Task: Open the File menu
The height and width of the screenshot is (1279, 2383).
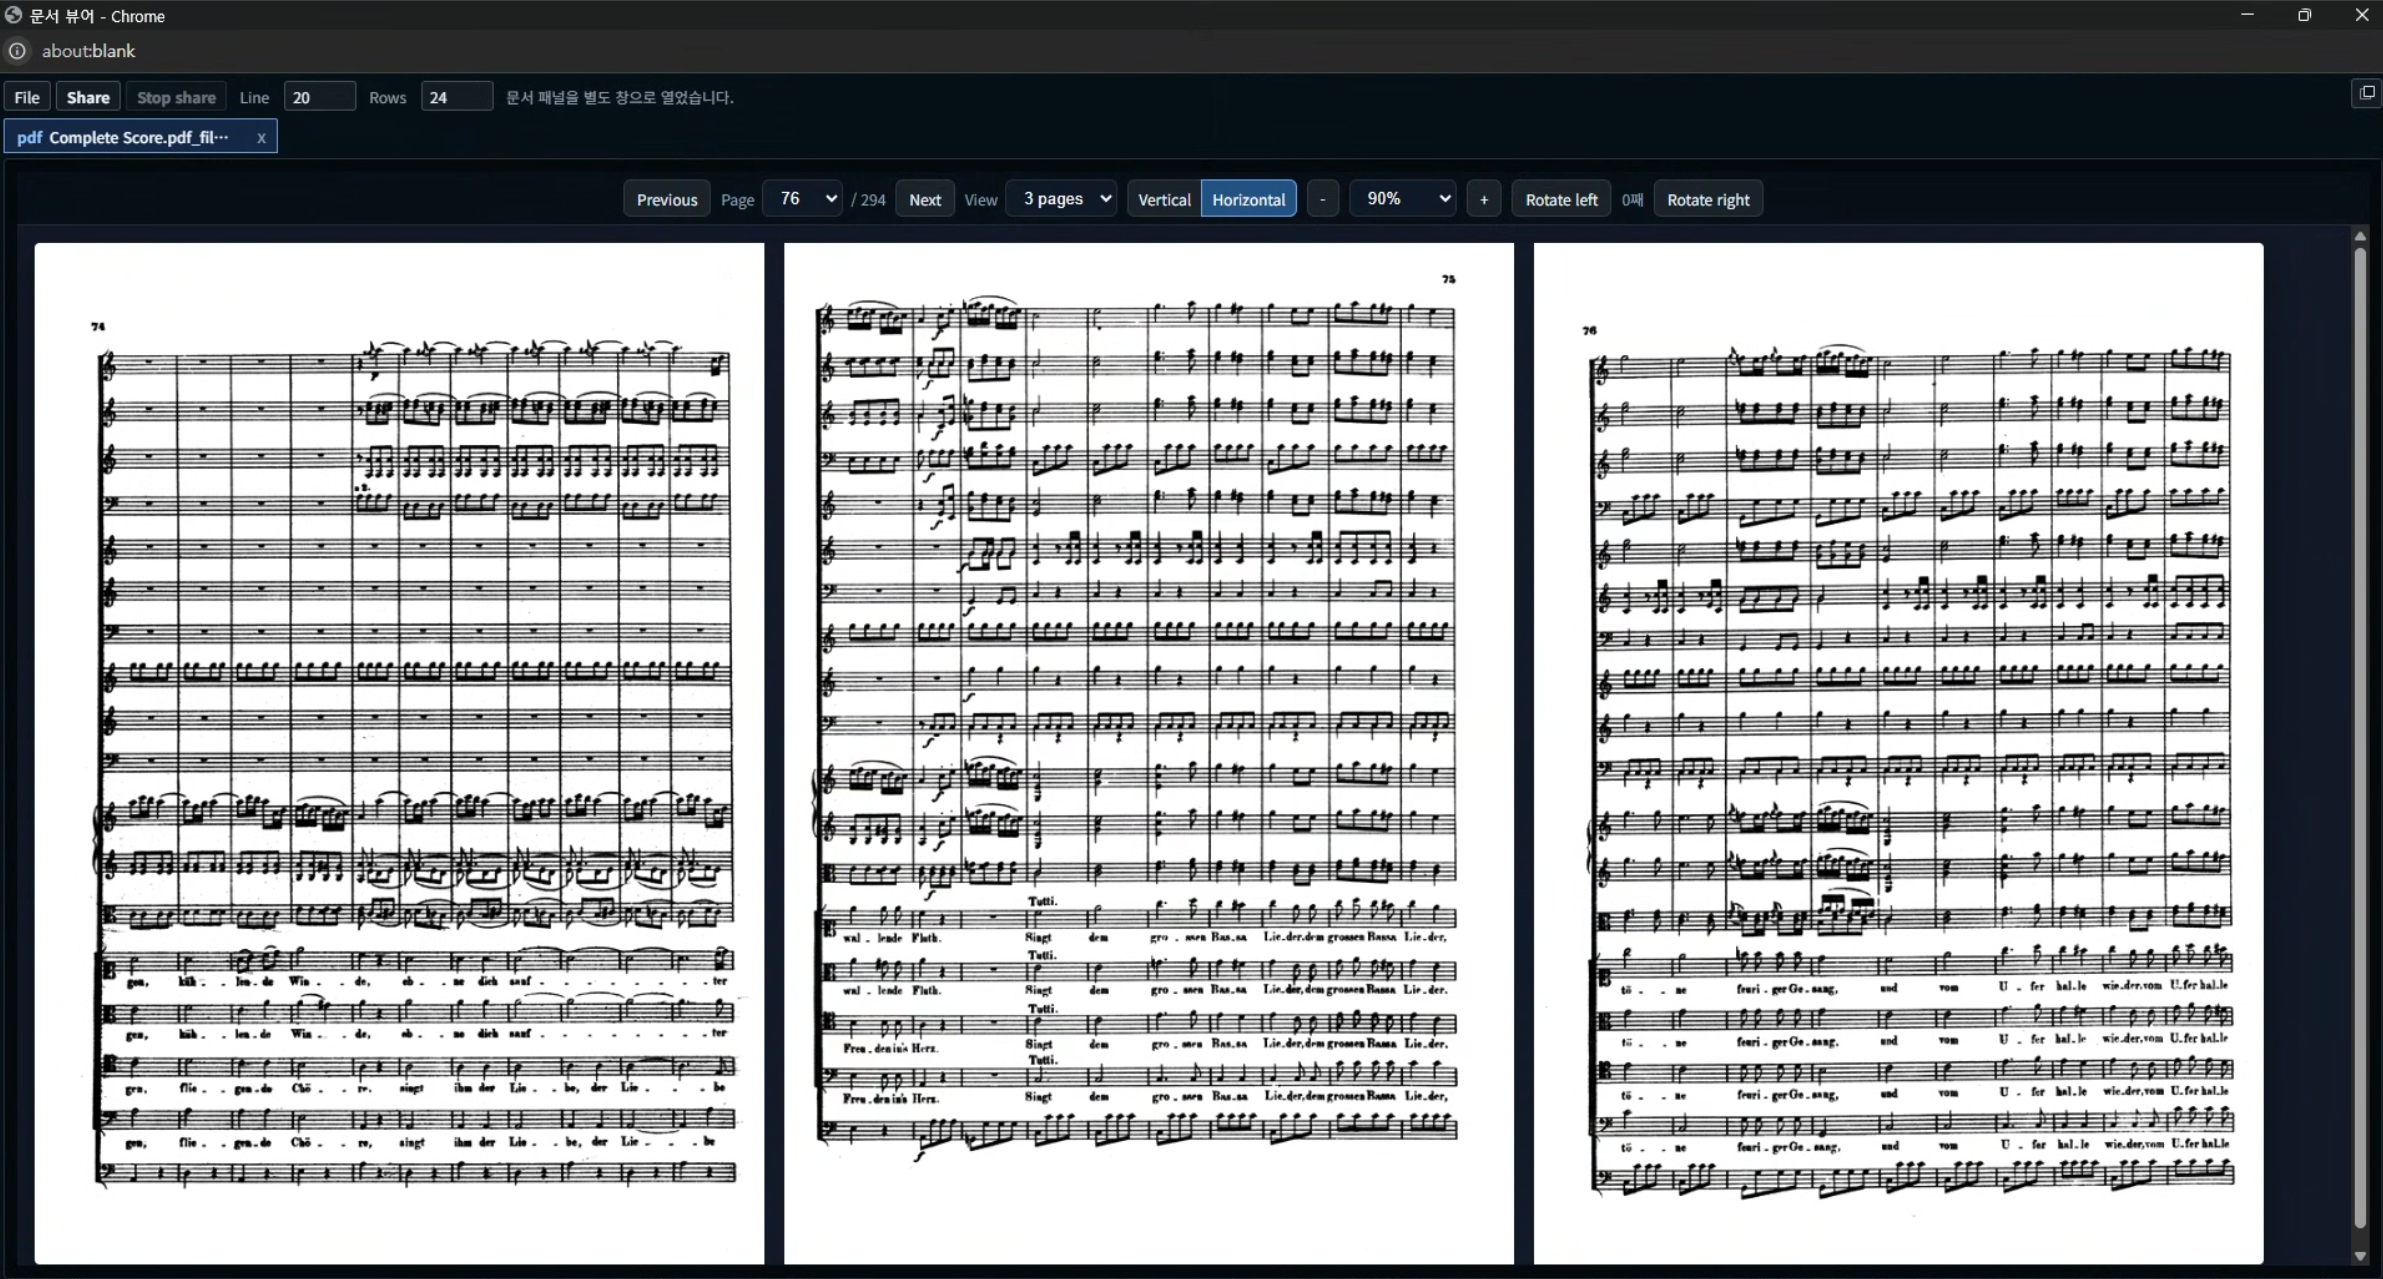Action: 27,97
